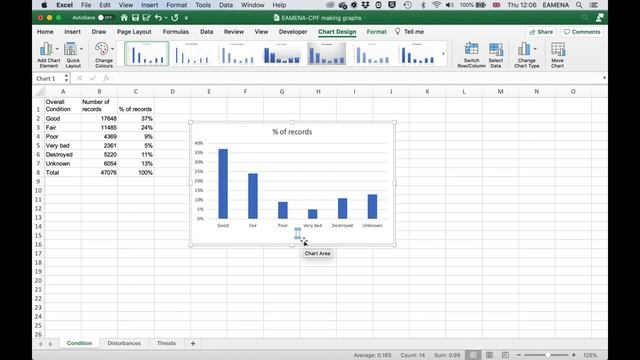The image size is (640, 360).
Task: Open the Format ribbon tab
Action: pos(376,31)
